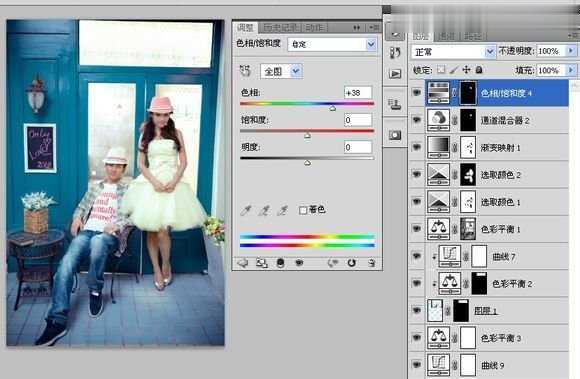580x379 pixels.
Task: Open the collapsed Masks panel icon
Action: pos(395,135)
